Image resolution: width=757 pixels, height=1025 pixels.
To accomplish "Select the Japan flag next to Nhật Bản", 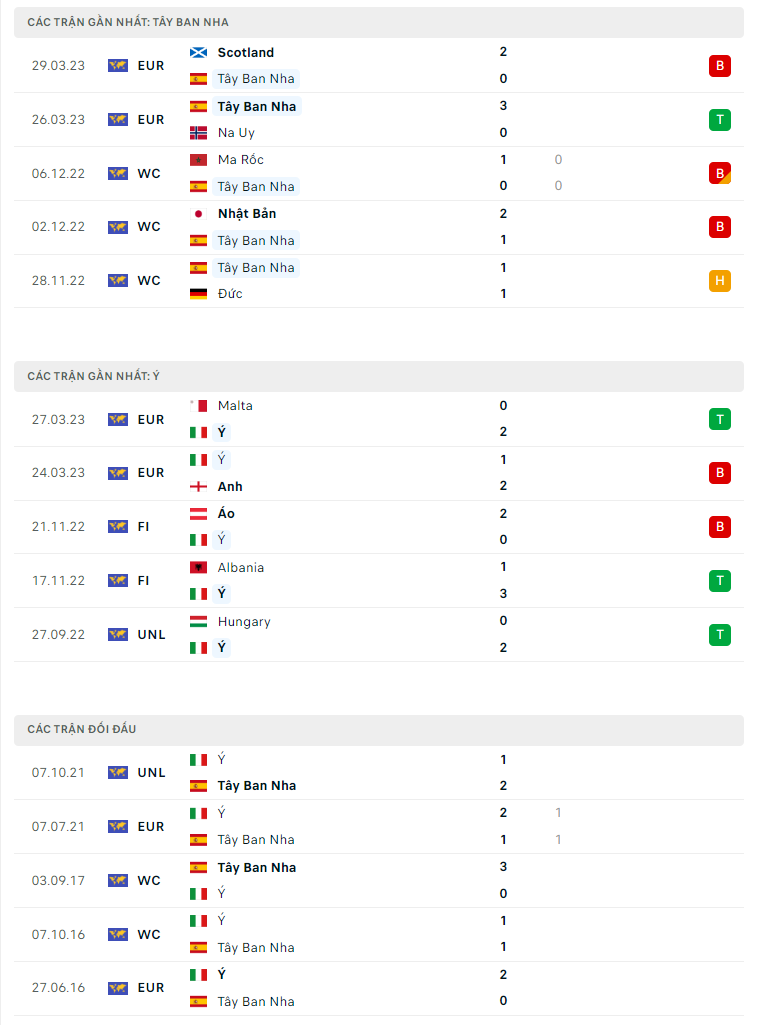I will point(198,213).
